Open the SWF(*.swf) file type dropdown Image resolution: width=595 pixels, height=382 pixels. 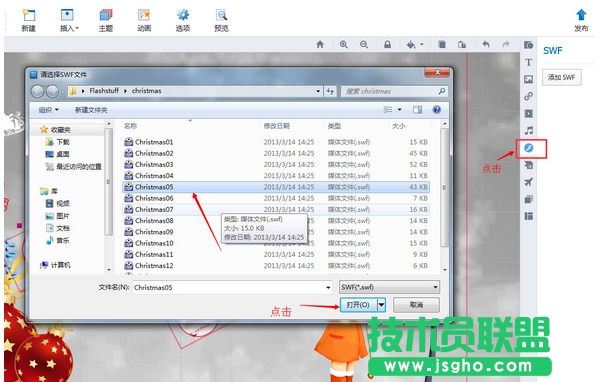click(389, 287)
